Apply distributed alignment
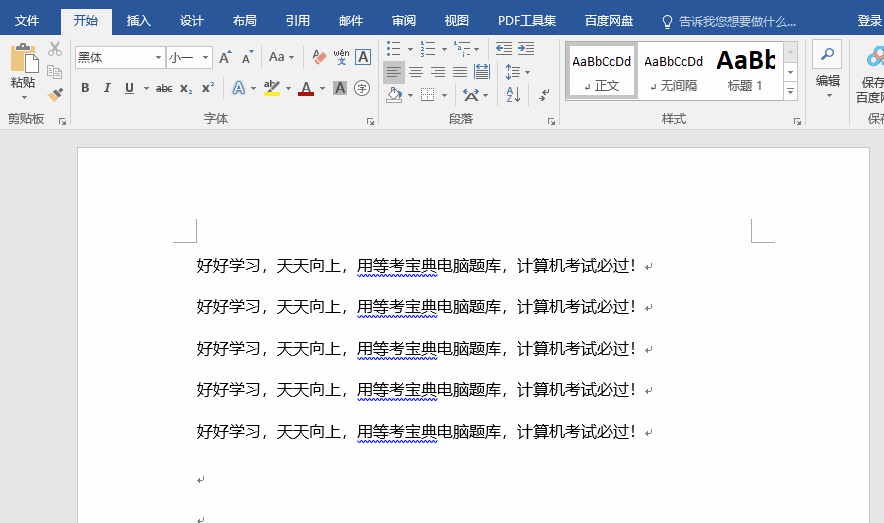 coord(482,72)
